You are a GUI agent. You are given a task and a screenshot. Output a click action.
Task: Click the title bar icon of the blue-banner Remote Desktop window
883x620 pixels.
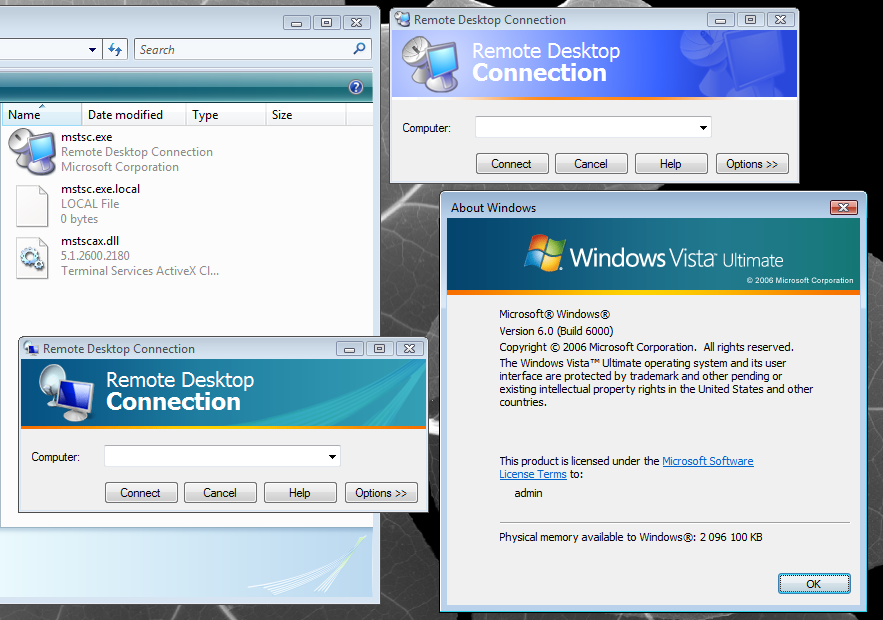pyautogui.click(x=403, y=19)
